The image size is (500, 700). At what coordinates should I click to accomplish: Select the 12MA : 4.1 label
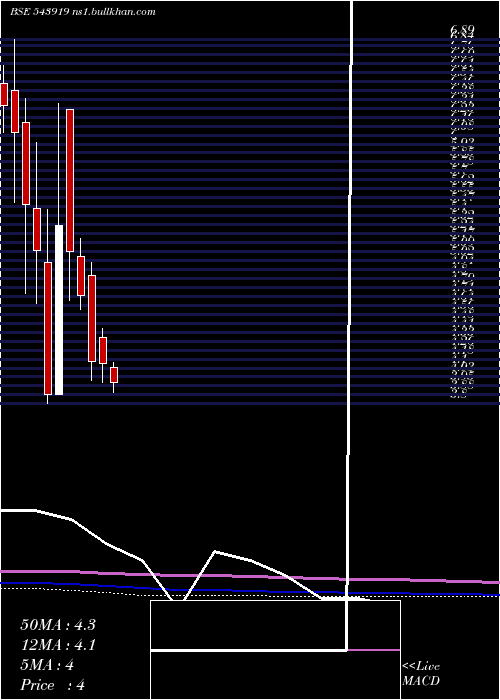58,645
